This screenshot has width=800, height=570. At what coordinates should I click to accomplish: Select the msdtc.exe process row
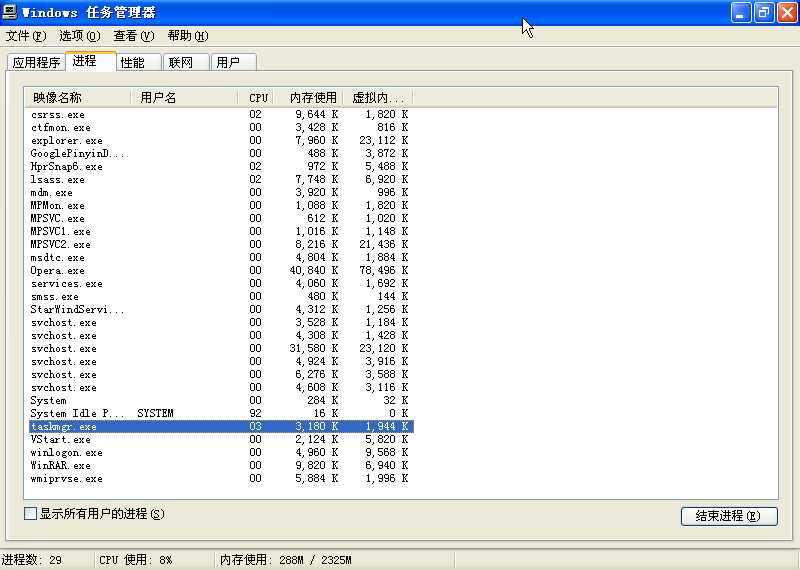[x=221, y=257]
